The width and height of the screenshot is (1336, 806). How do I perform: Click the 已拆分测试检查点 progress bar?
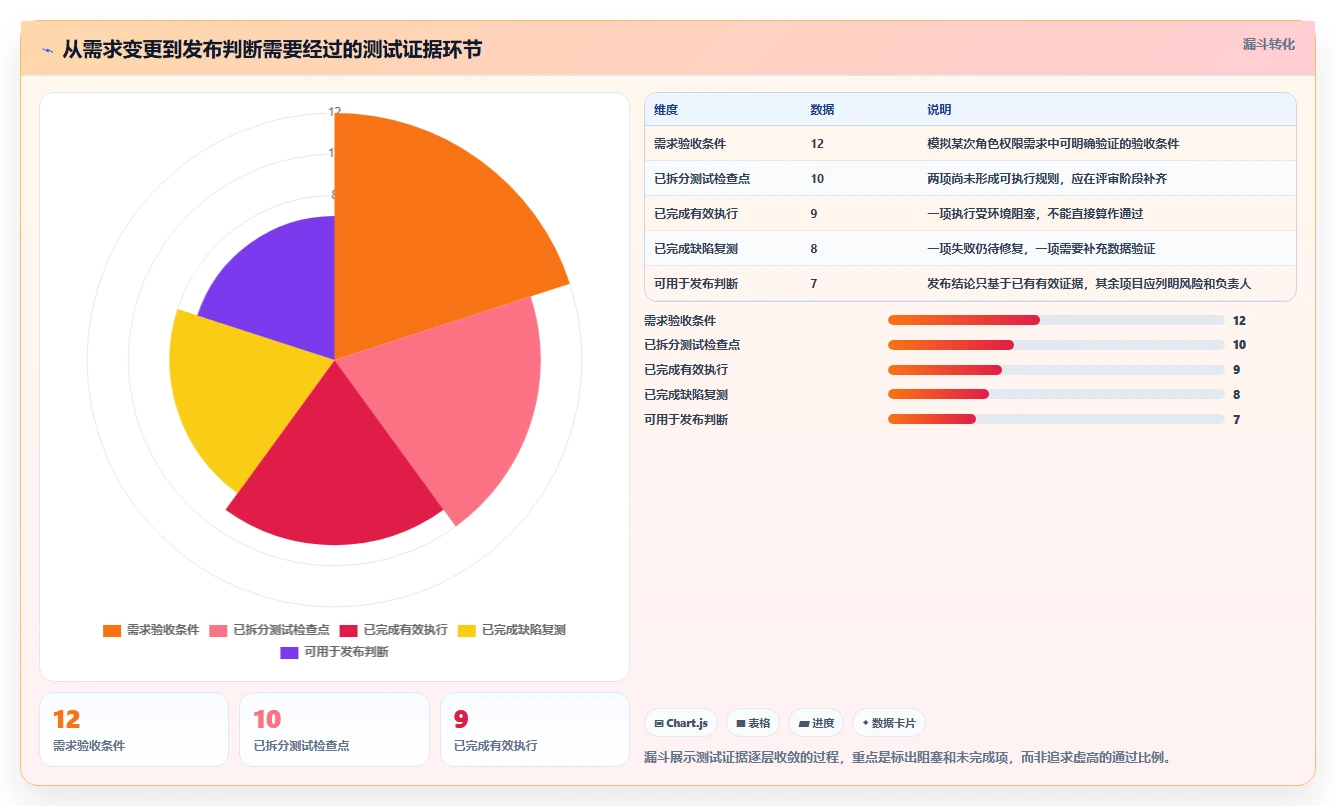click(x=1056, y=345)
